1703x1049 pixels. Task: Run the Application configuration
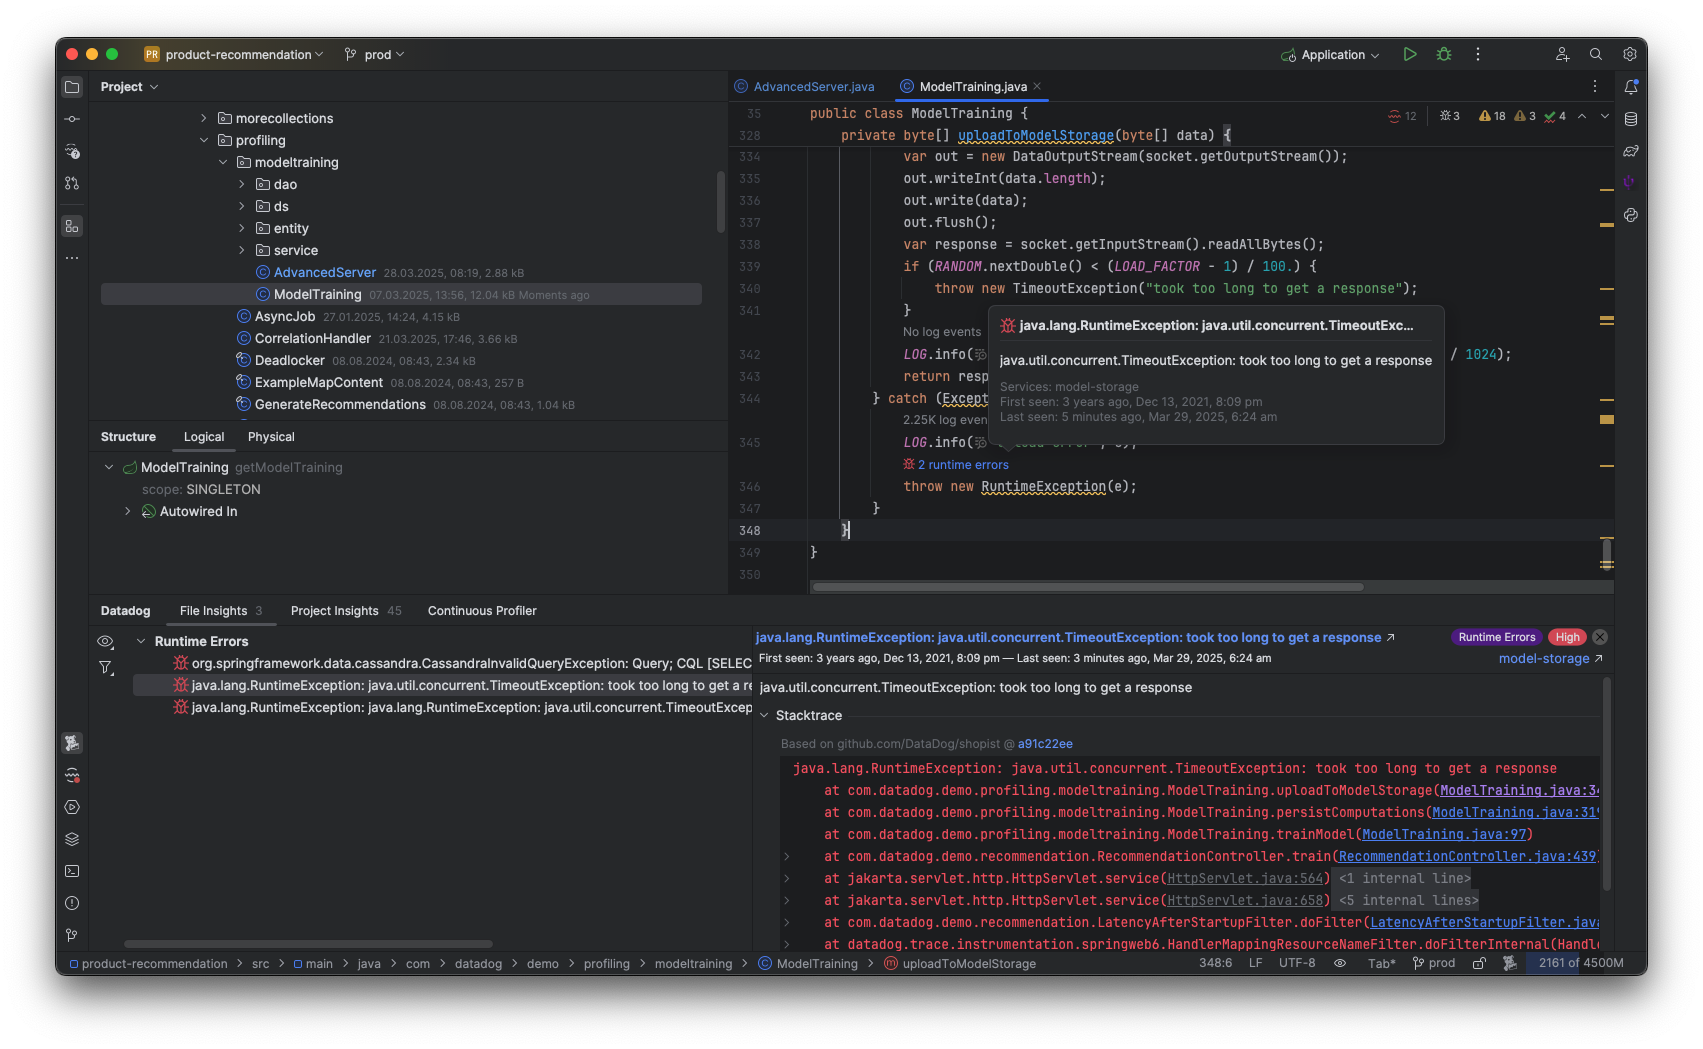pyautogui.click(x=1410, y=54)
